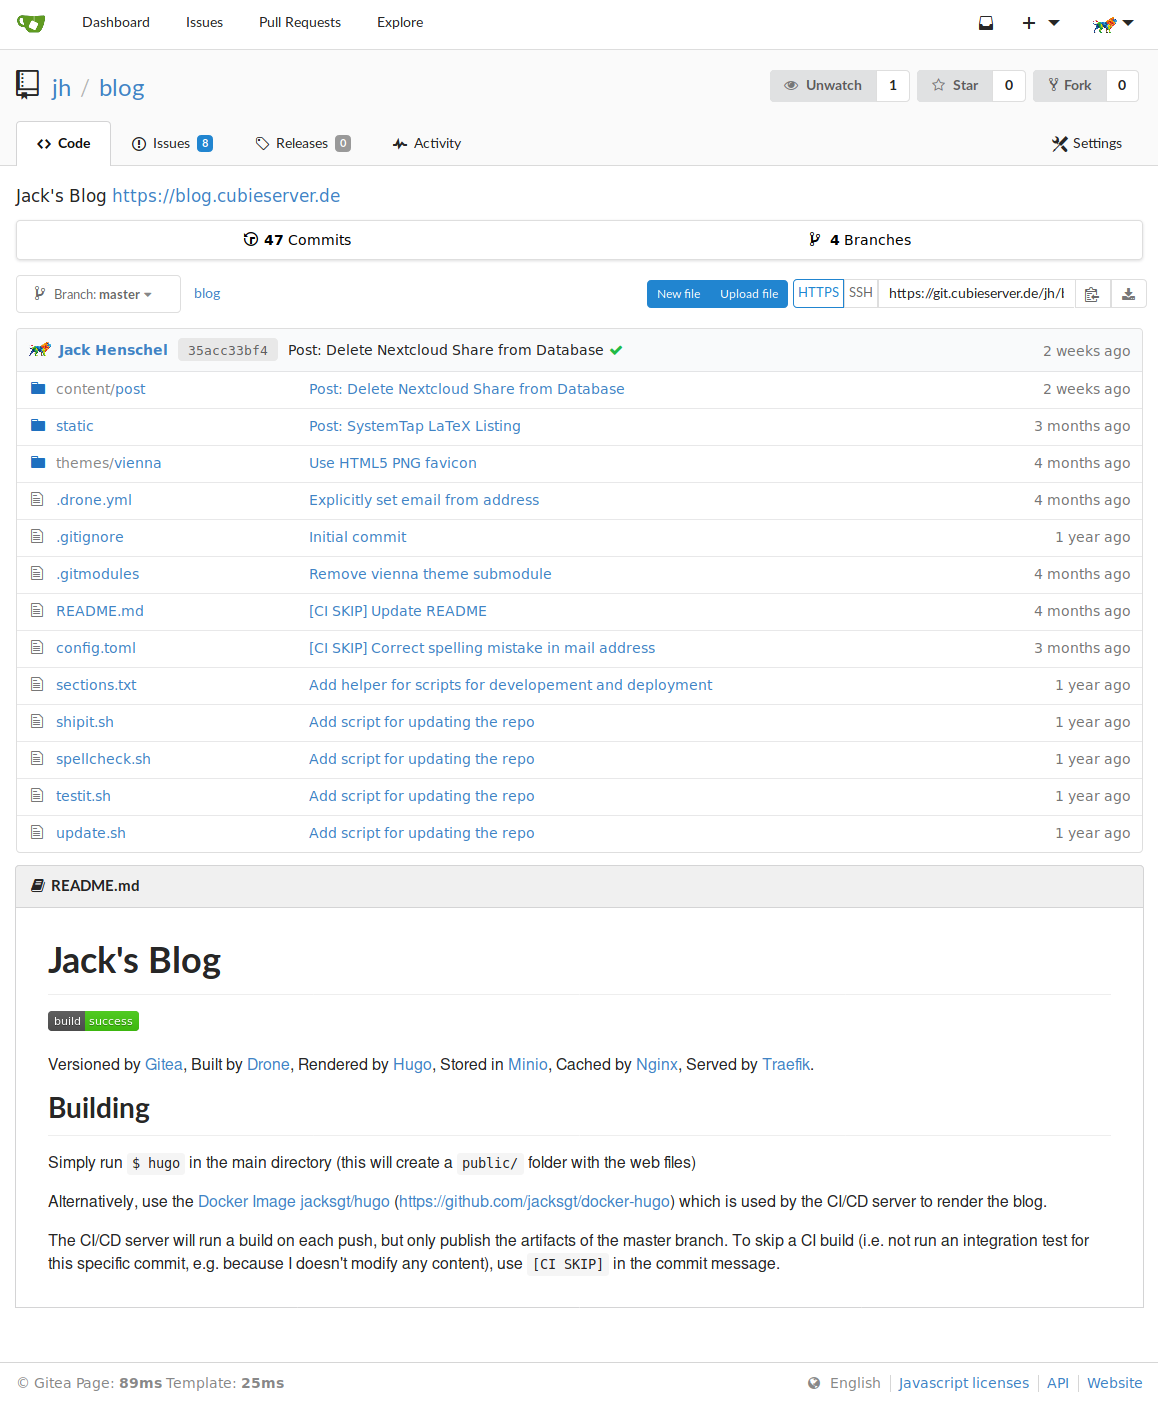
Task: Open the content/post folder icon
Action: pos(38,388)
